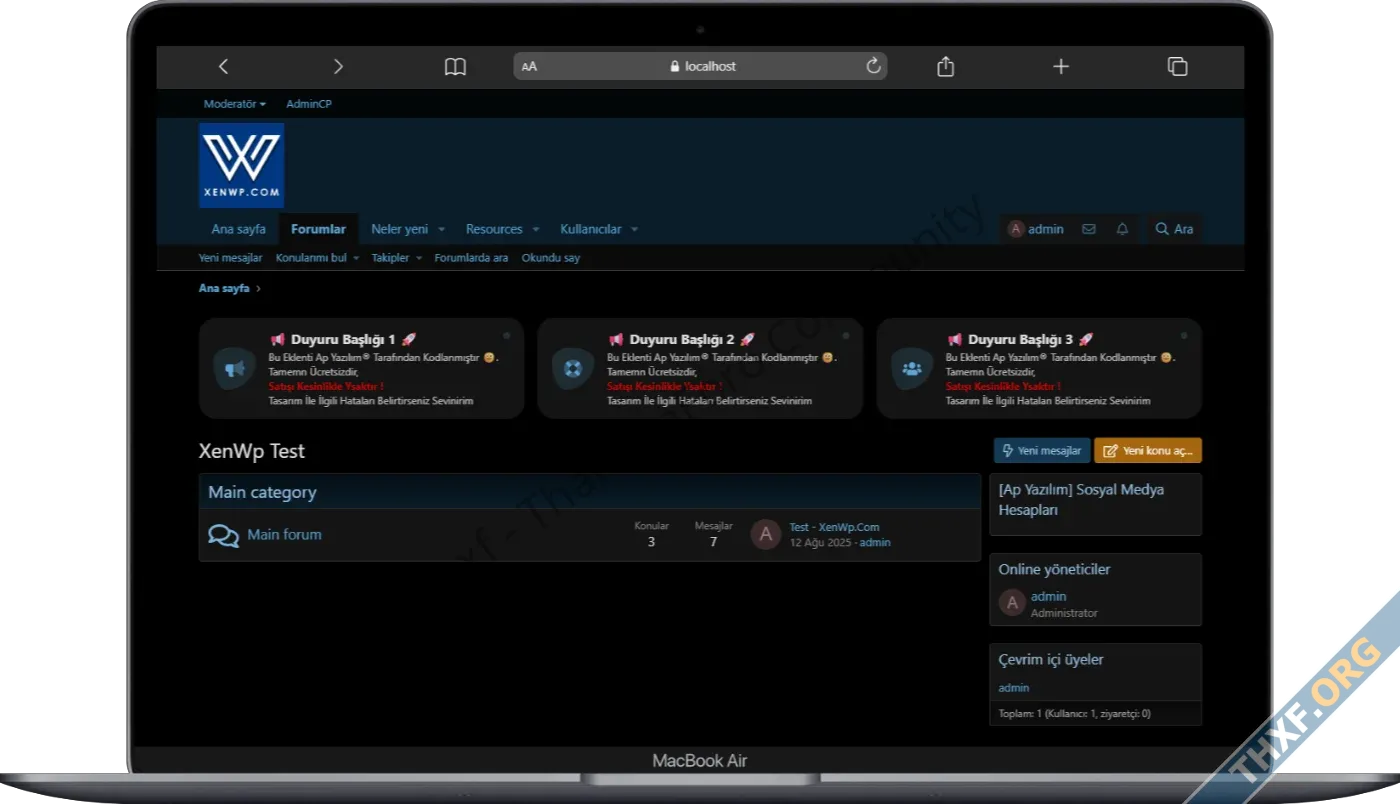Viewport: 1400px width, 804px height.
Task: Open the inbox envelope icon
Action: pos(1089,229)
